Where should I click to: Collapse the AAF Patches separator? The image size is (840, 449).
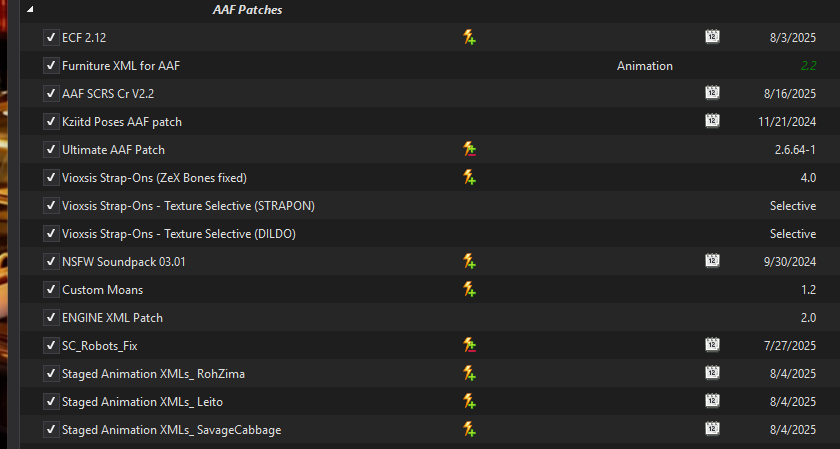30,9
